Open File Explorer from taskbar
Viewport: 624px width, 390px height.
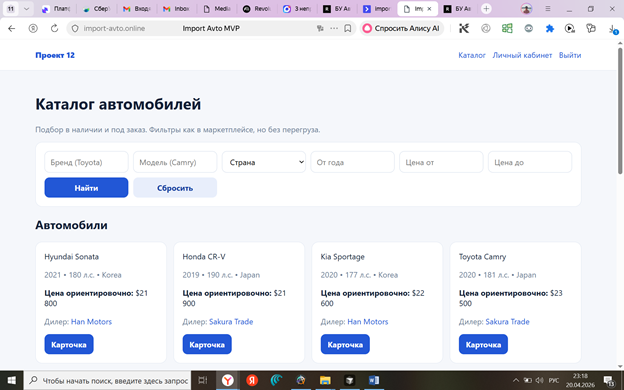[325, 380]
